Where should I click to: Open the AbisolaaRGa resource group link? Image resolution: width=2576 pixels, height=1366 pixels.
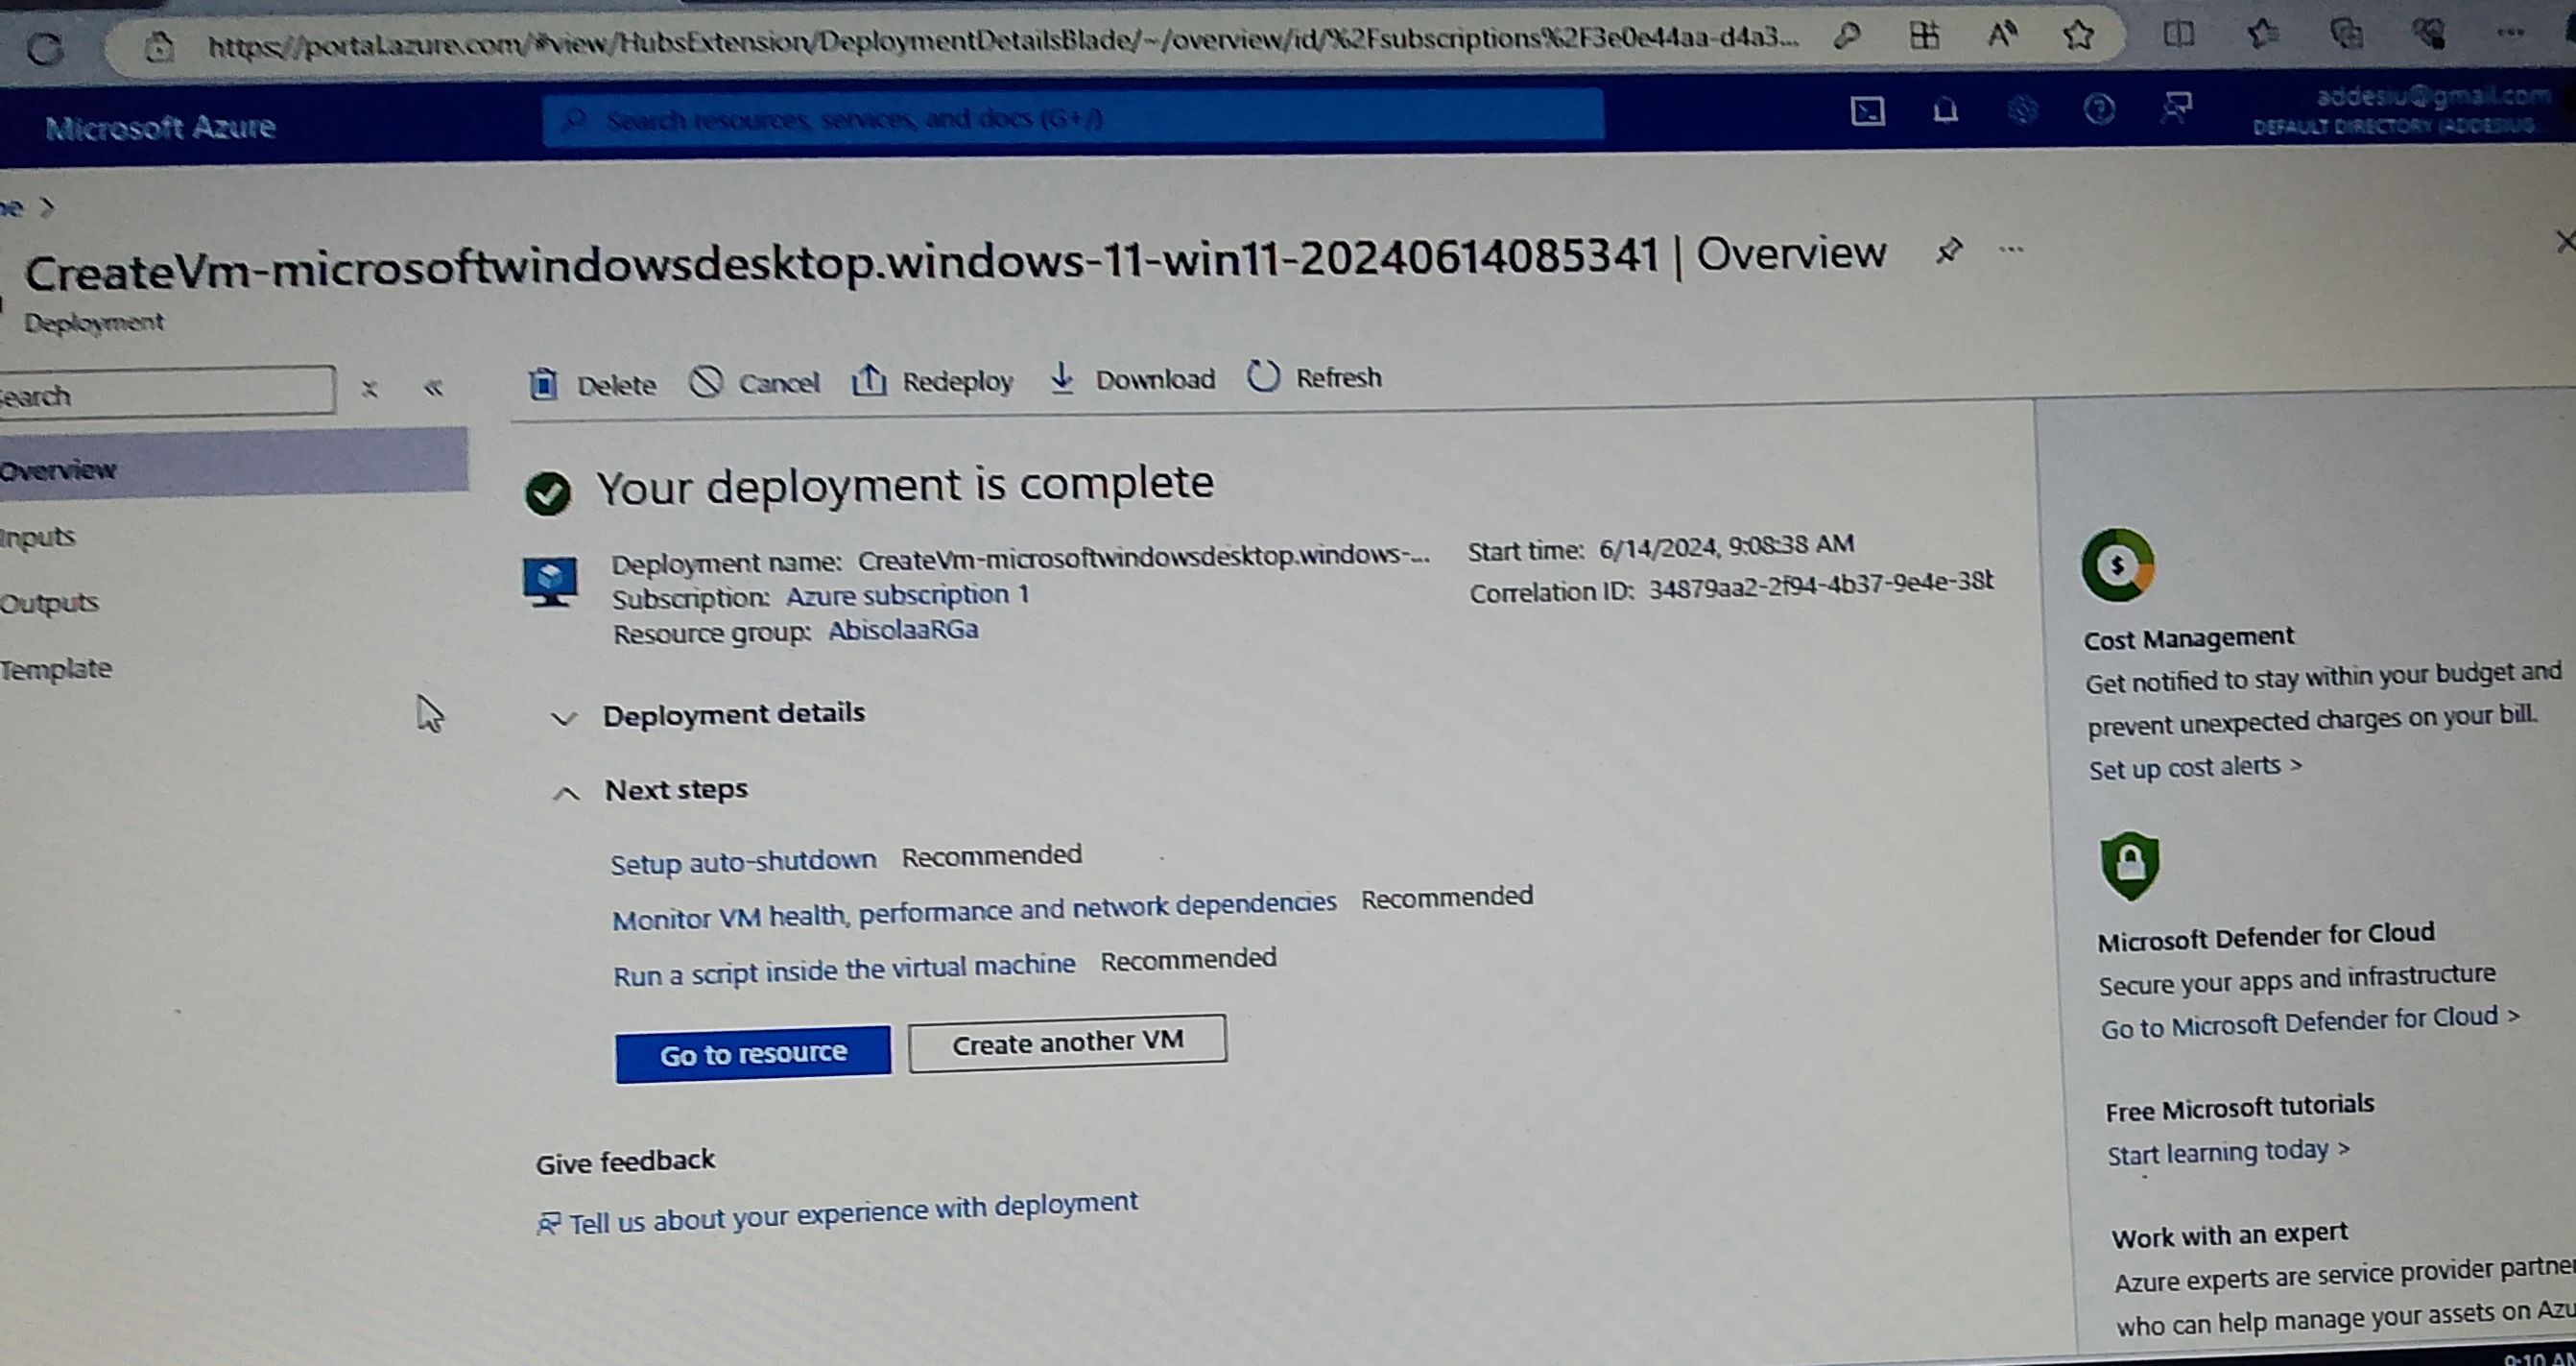coord(902,630)
